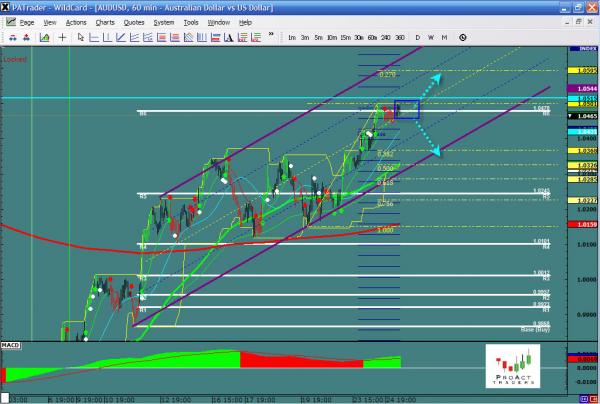The image size is (600, 404).
Task: Open the Help menu
Action: [x=245, y=21]
